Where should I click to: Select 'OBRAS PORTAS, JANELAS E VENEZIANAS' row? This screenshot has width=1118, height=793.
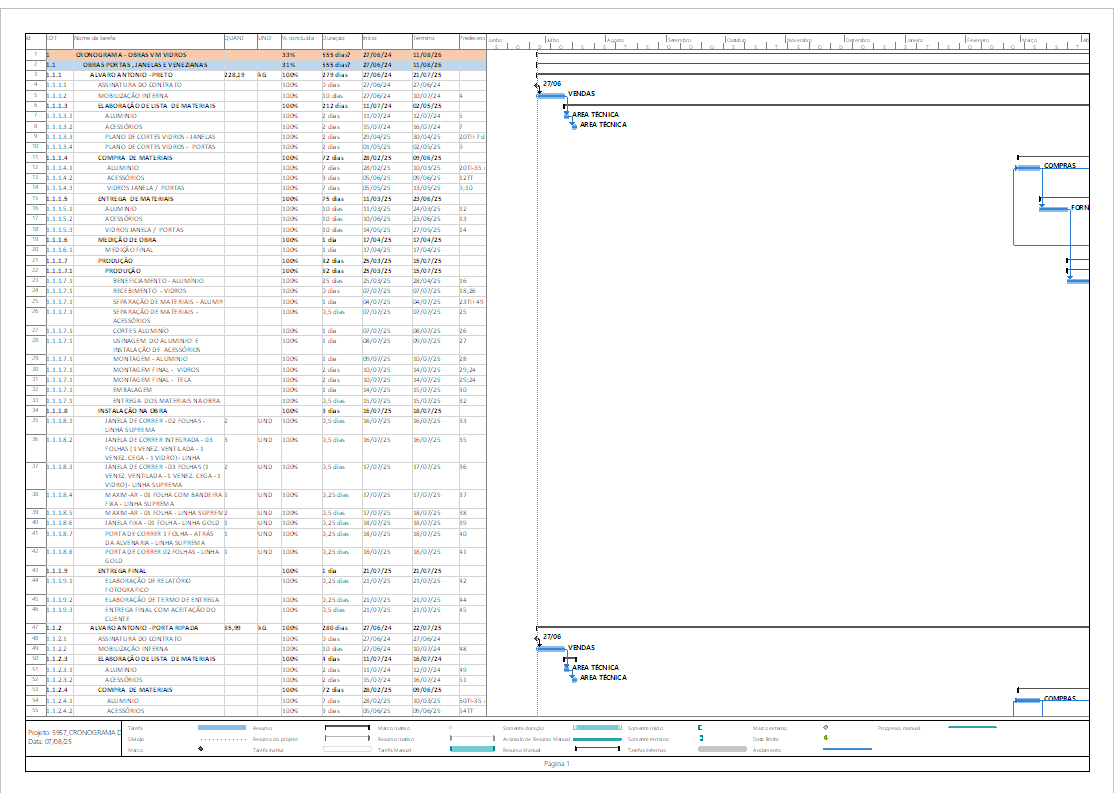(x=152, y=64)
